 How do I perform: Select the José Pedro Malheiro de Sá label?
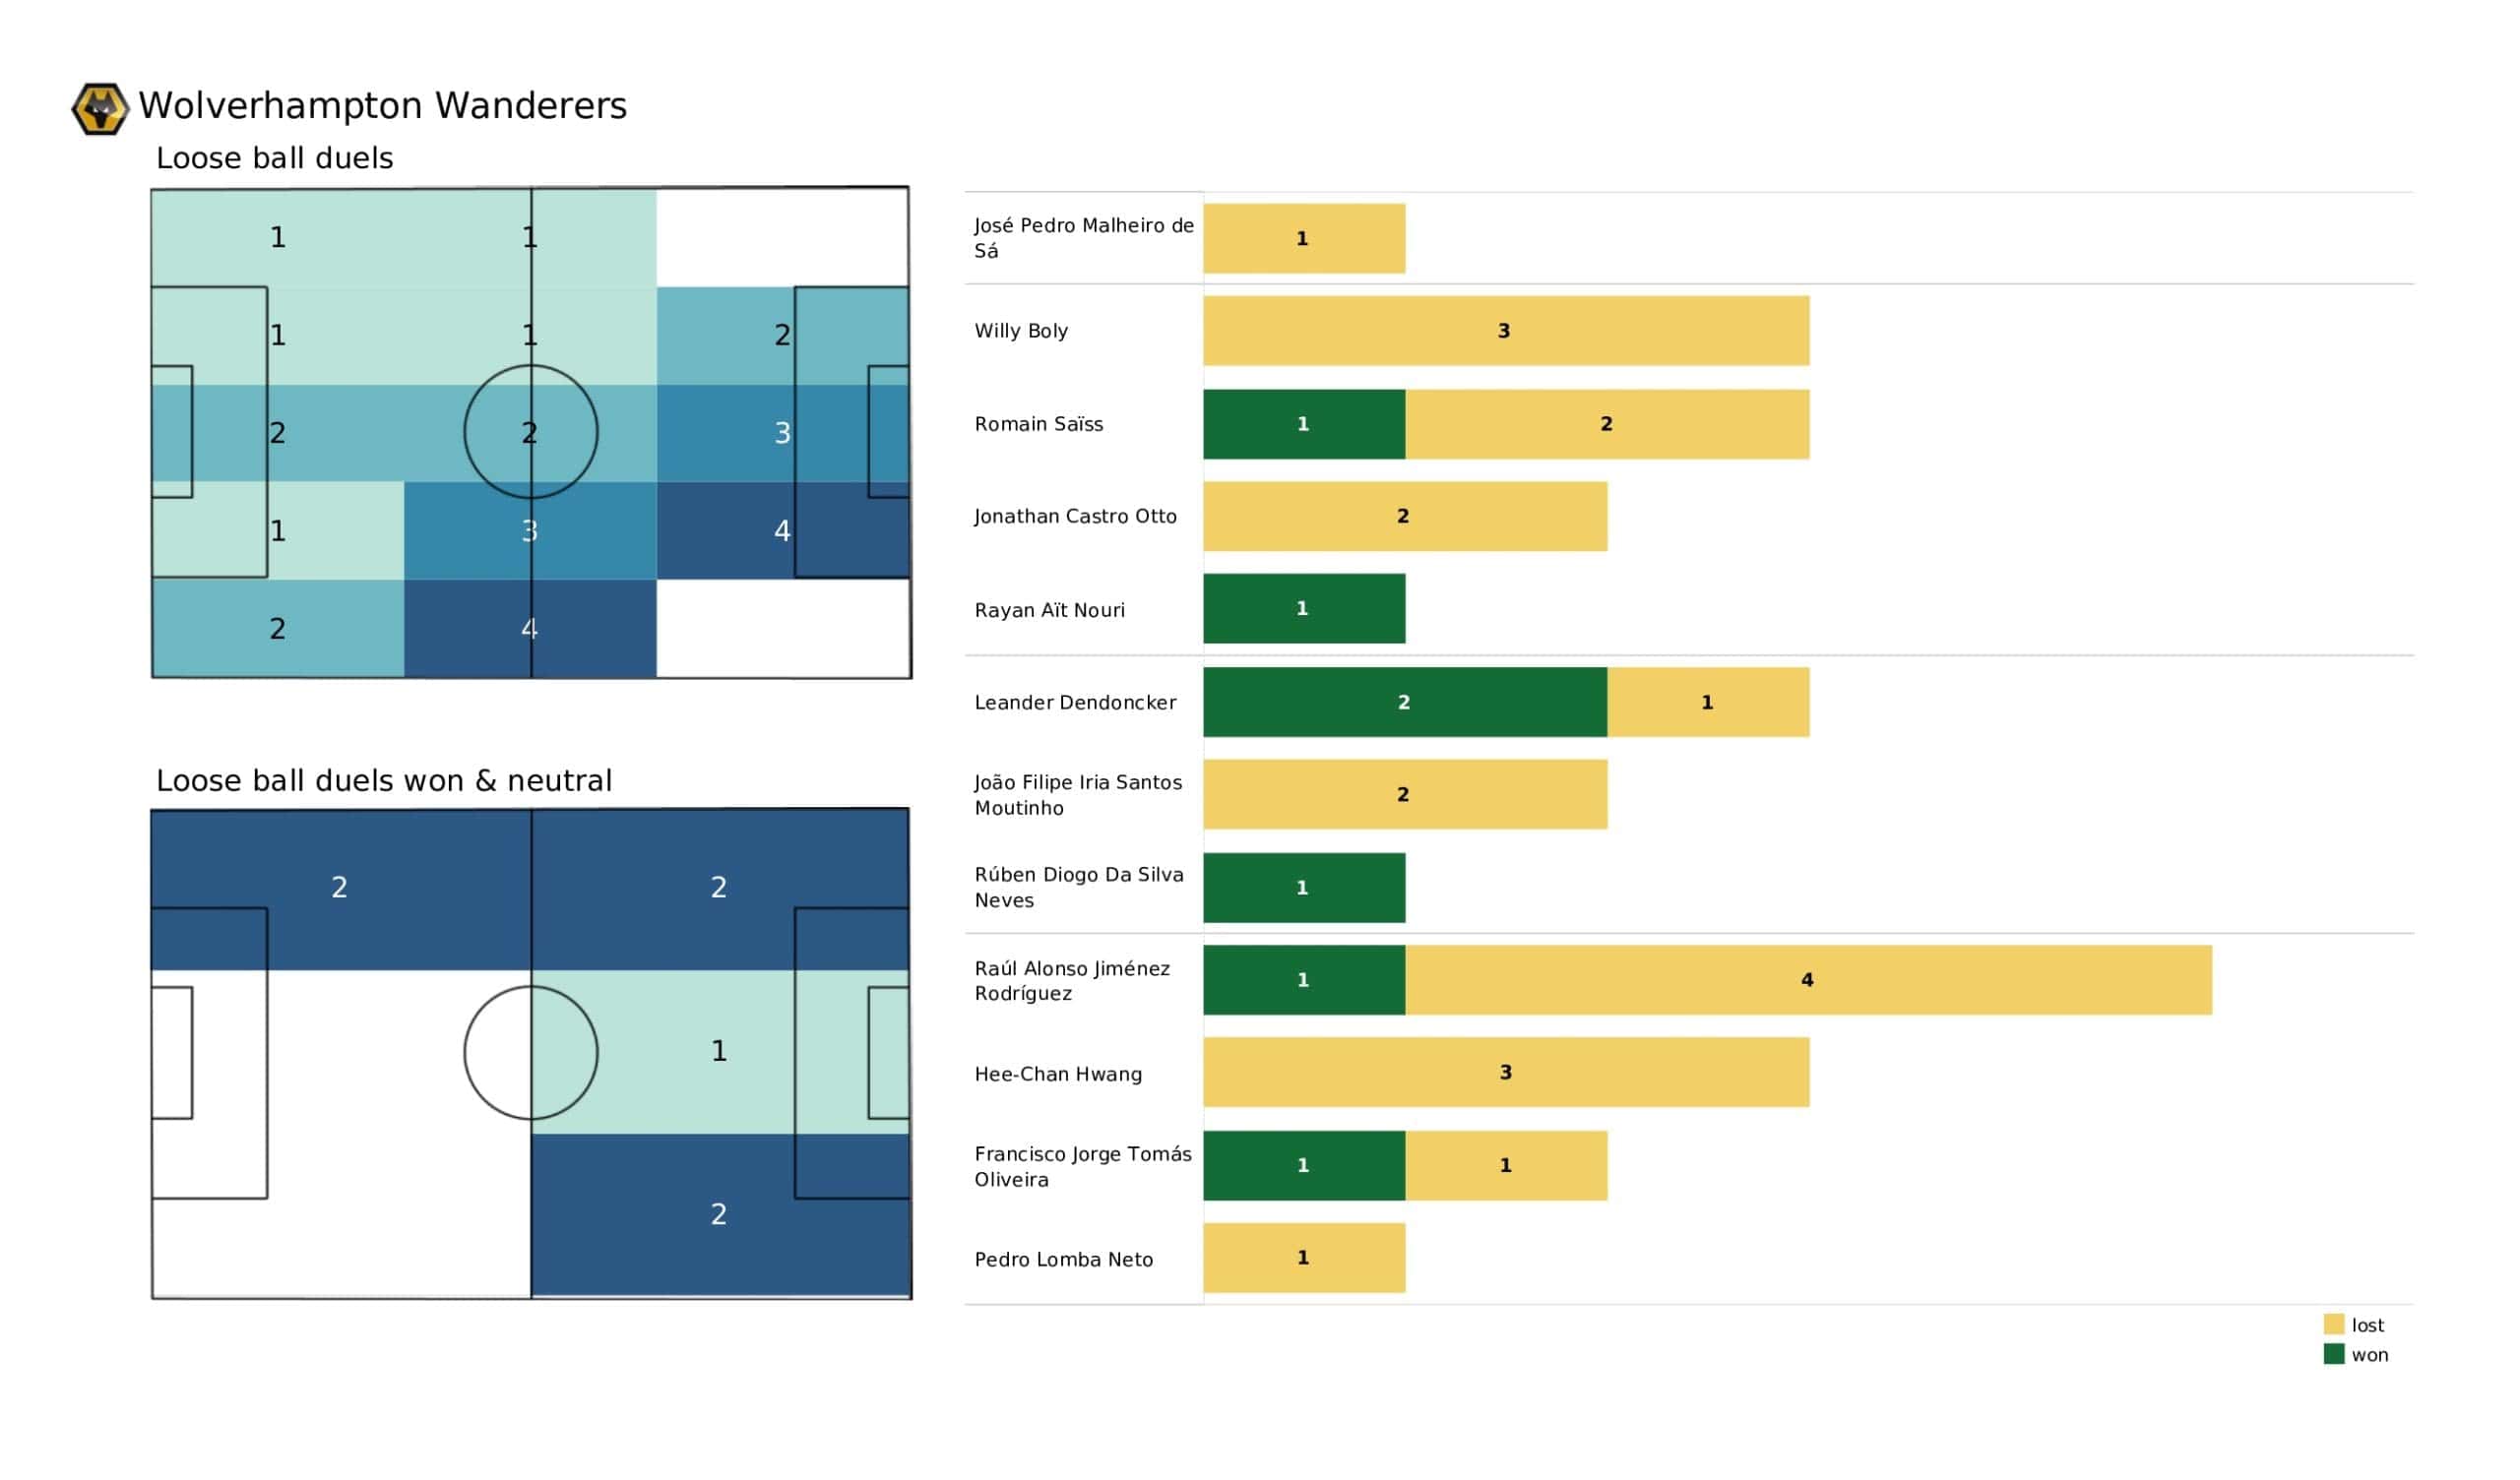click(x=1083, y=238)
